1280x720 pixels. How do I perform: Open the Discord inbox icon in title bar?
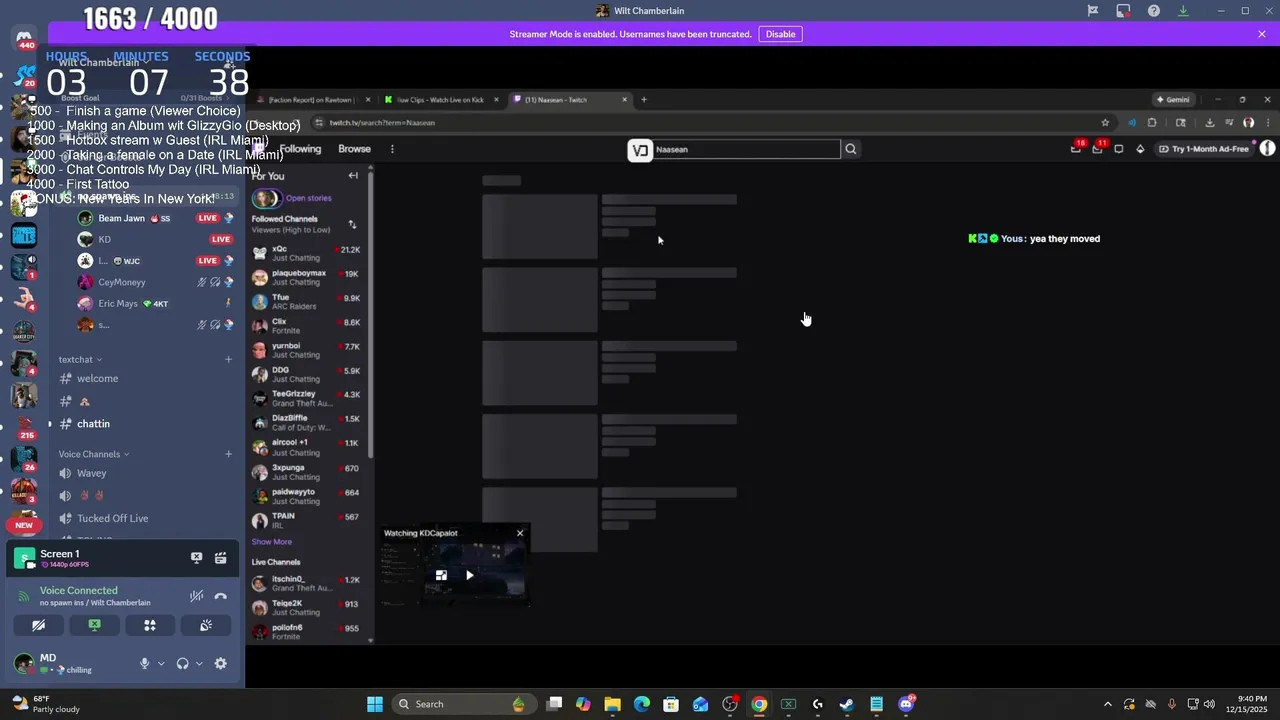[1123, 11]
